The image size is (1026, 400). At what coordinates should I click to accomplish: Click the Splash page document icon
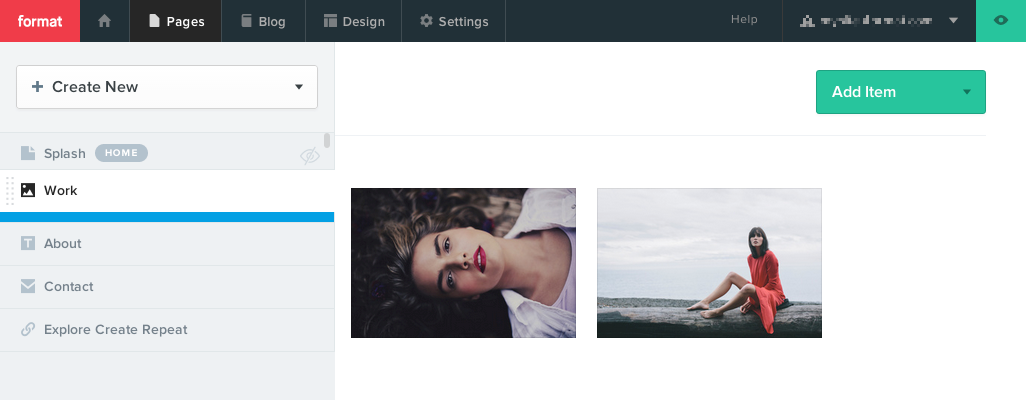click(28, 153)
